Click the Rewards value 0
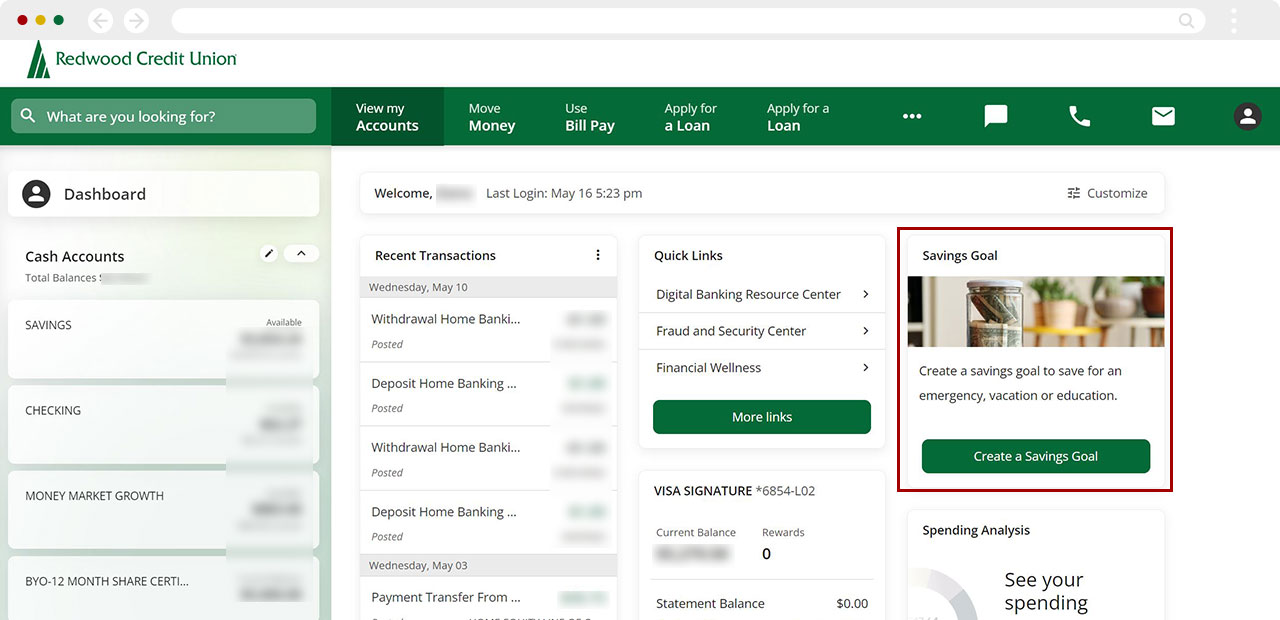 tap(766, 554)
